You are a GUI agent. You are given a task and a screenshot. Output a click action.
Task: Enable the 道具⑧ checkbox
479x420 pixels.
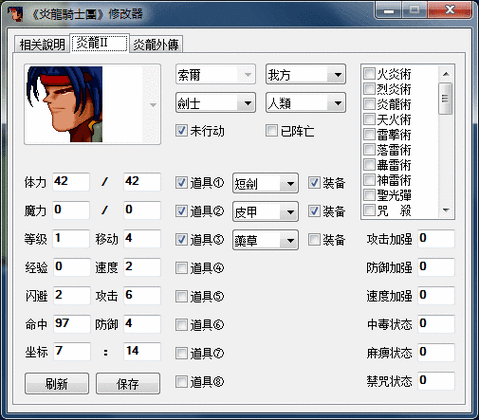(182, 381)
